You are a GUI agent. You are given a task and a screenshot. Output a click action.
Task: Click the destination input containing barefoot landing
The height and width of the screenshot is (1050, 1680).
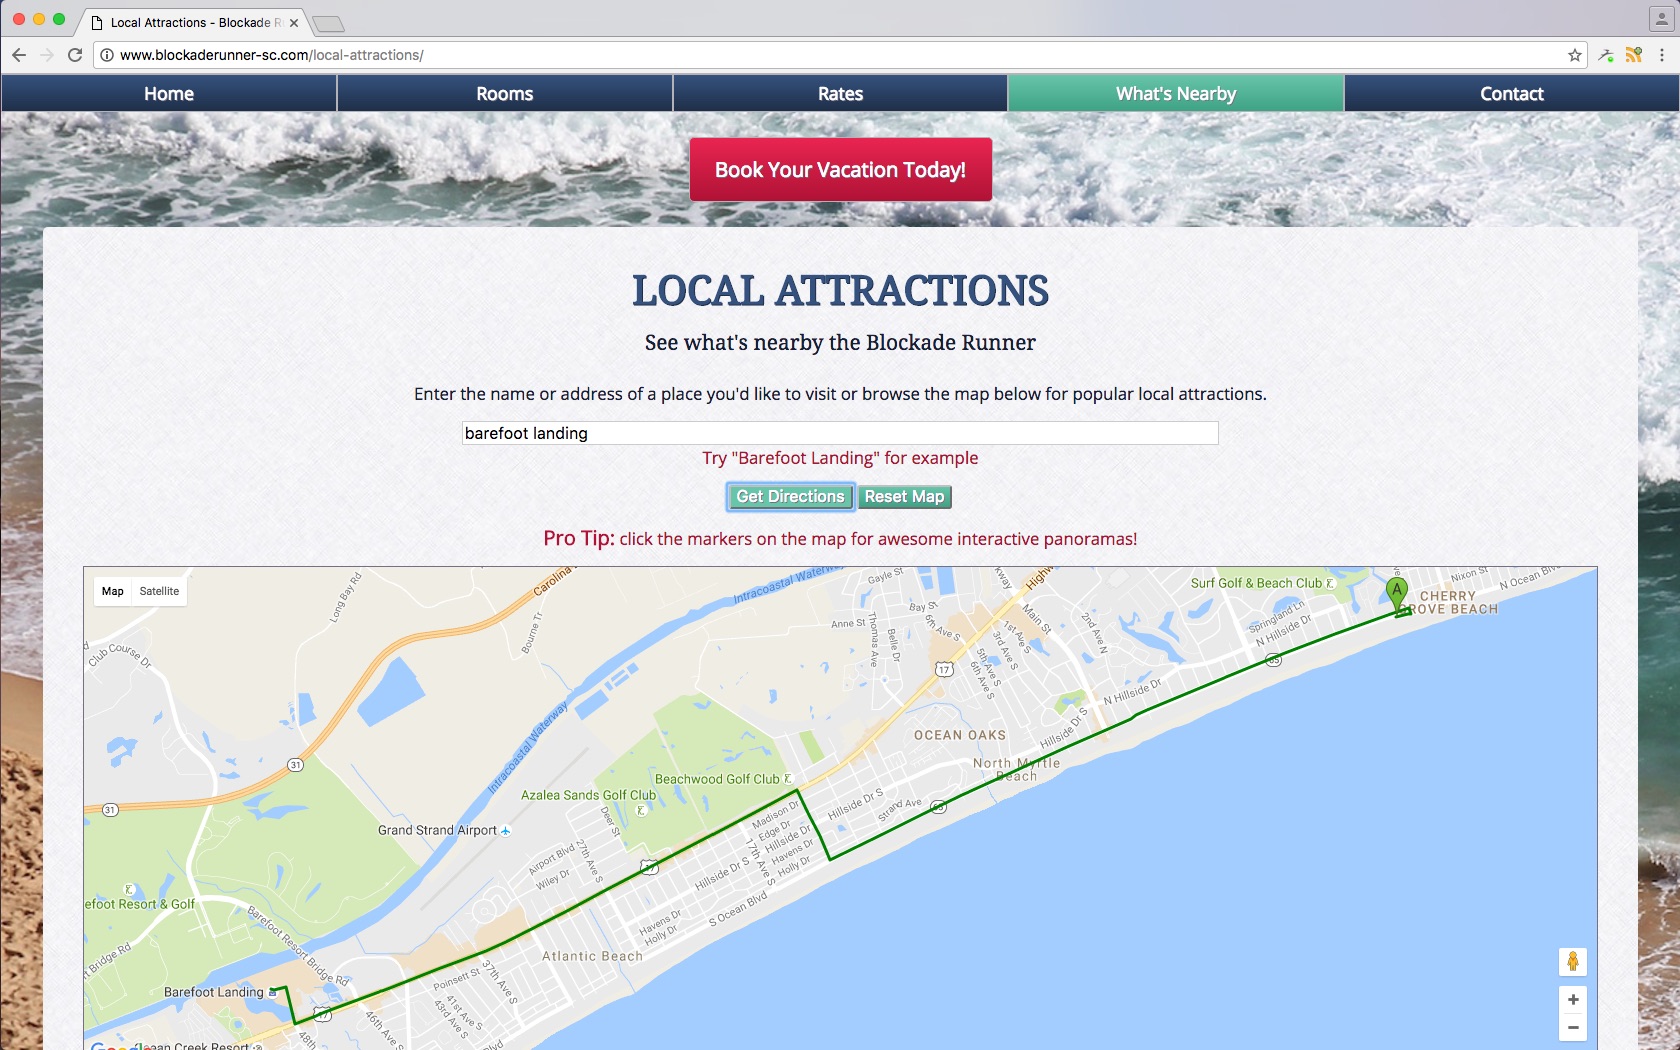click(x=840, y=433)
